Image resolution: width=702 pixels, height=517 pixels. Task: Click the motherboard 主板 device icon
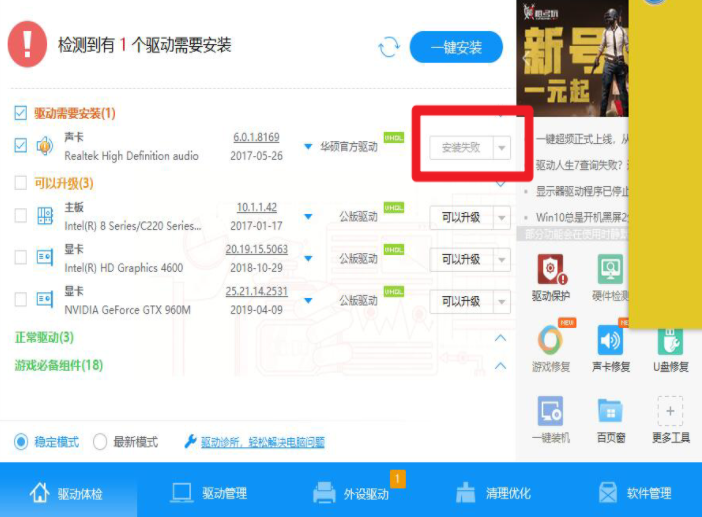(x=45, y=216)
